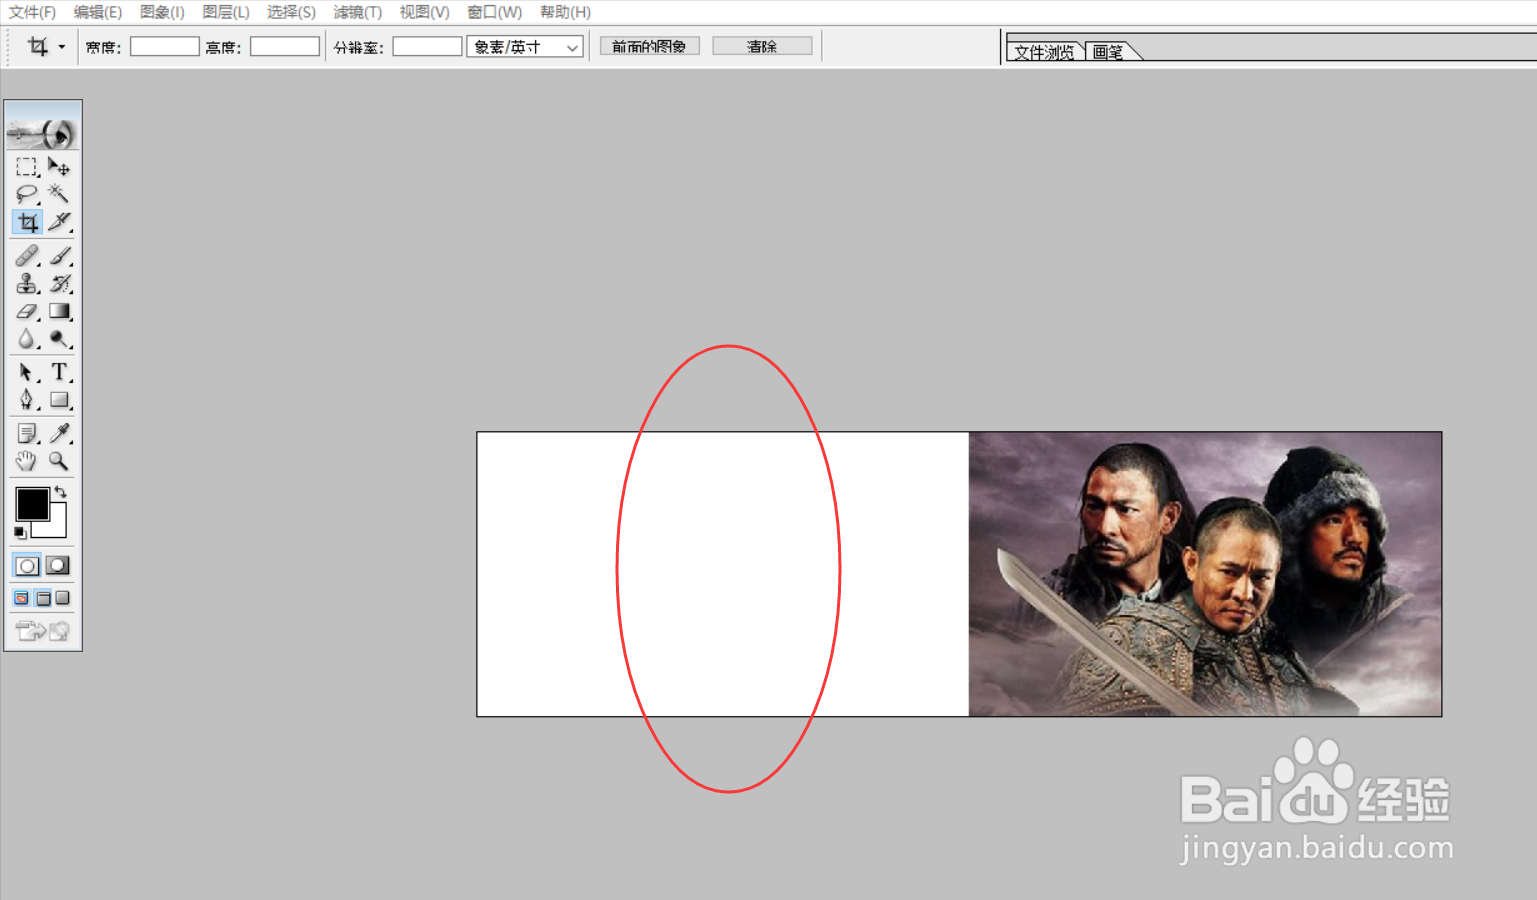Screen dimensions: 1537x900
Task: Select the Blur tool
Action: (27, 340)
